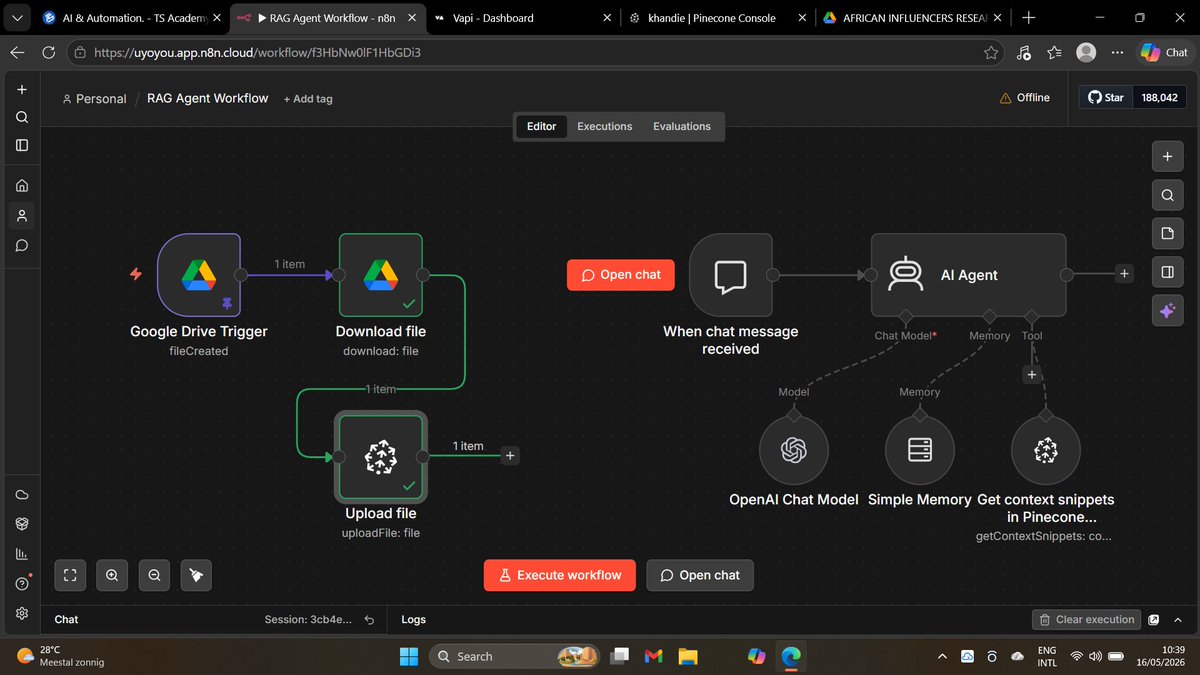Click the Offline status indicator
This screenshot has width=1200, height=675.
[1025, 98]
